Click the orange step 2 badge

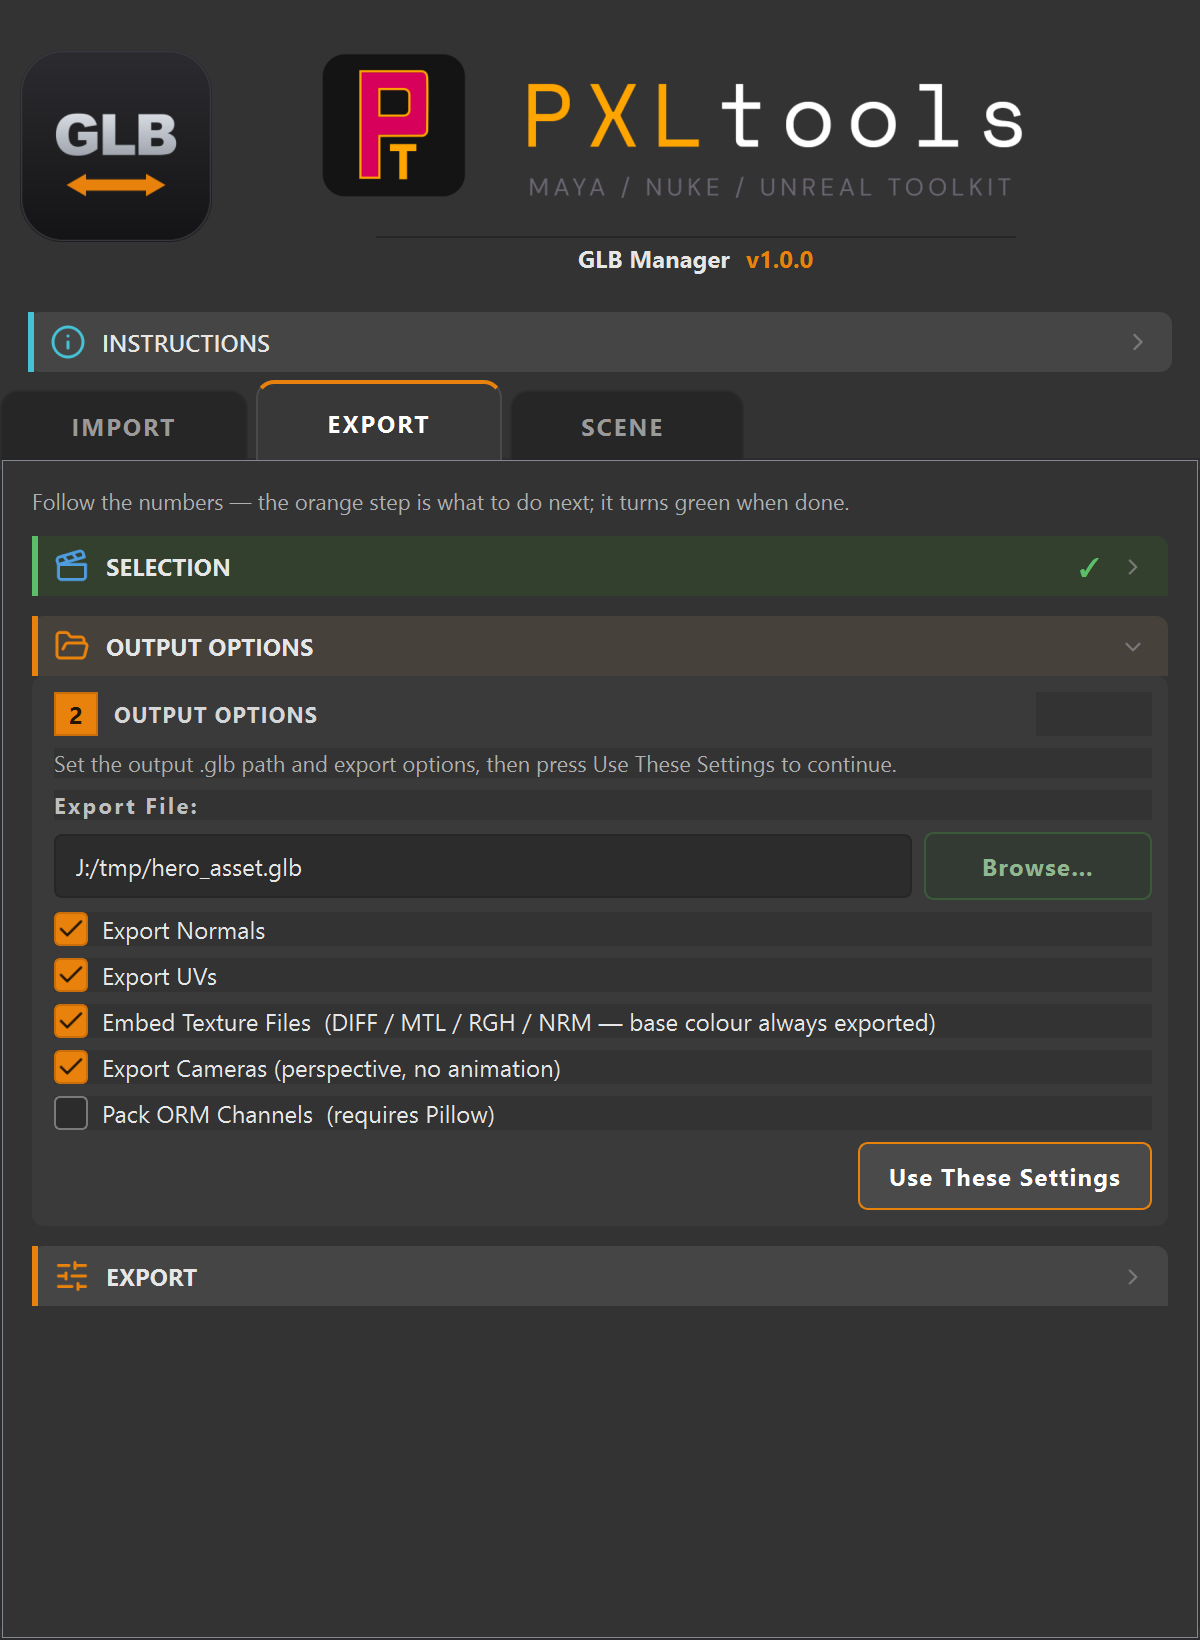(76, 714)
